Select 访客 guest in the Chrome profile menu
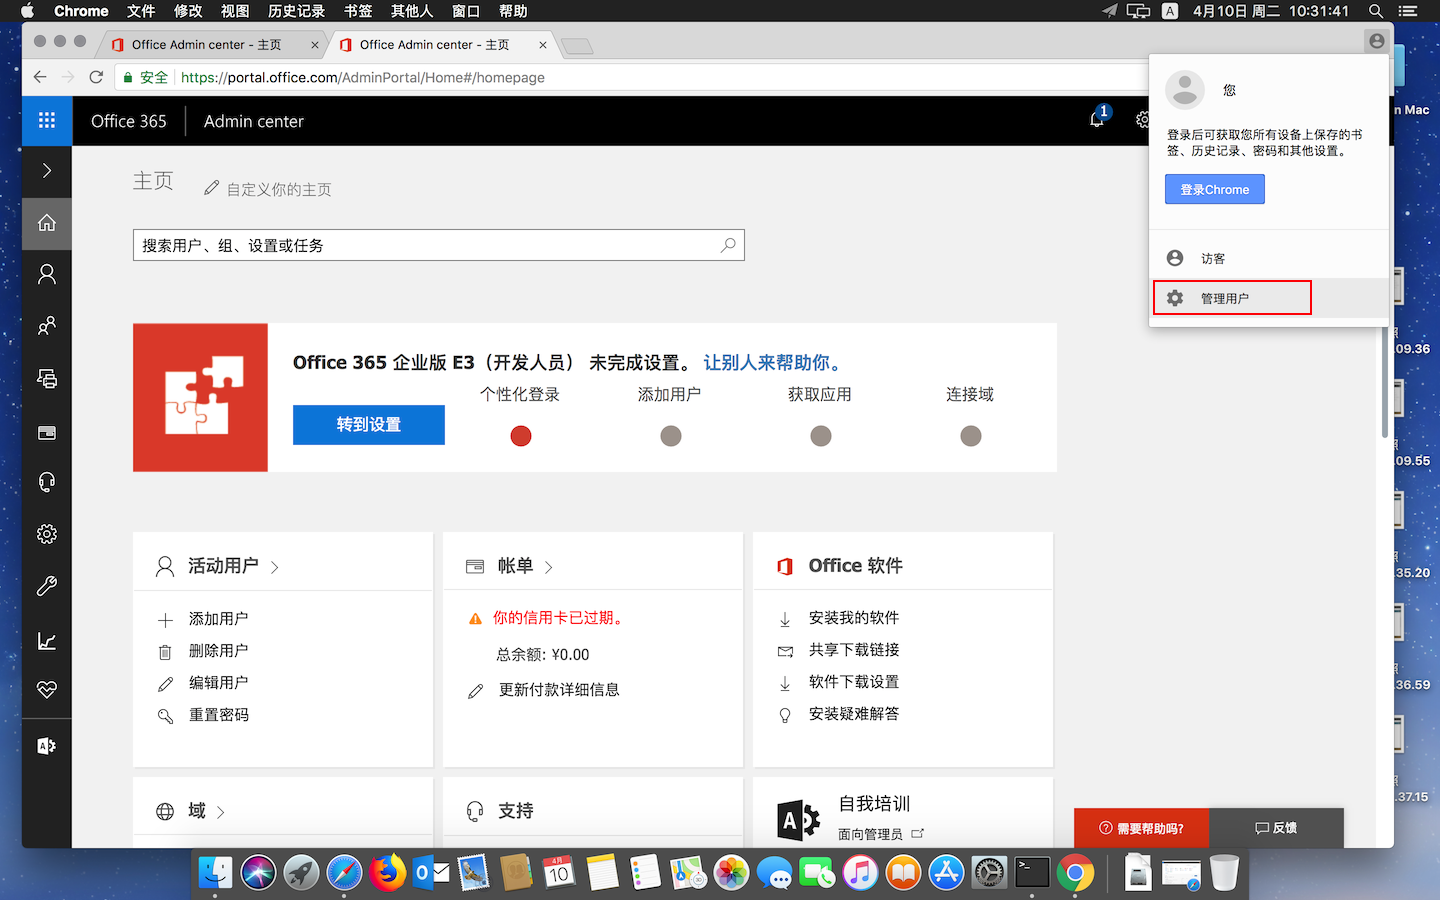This screenshot has height=900, width=1440. [1269, 258]
